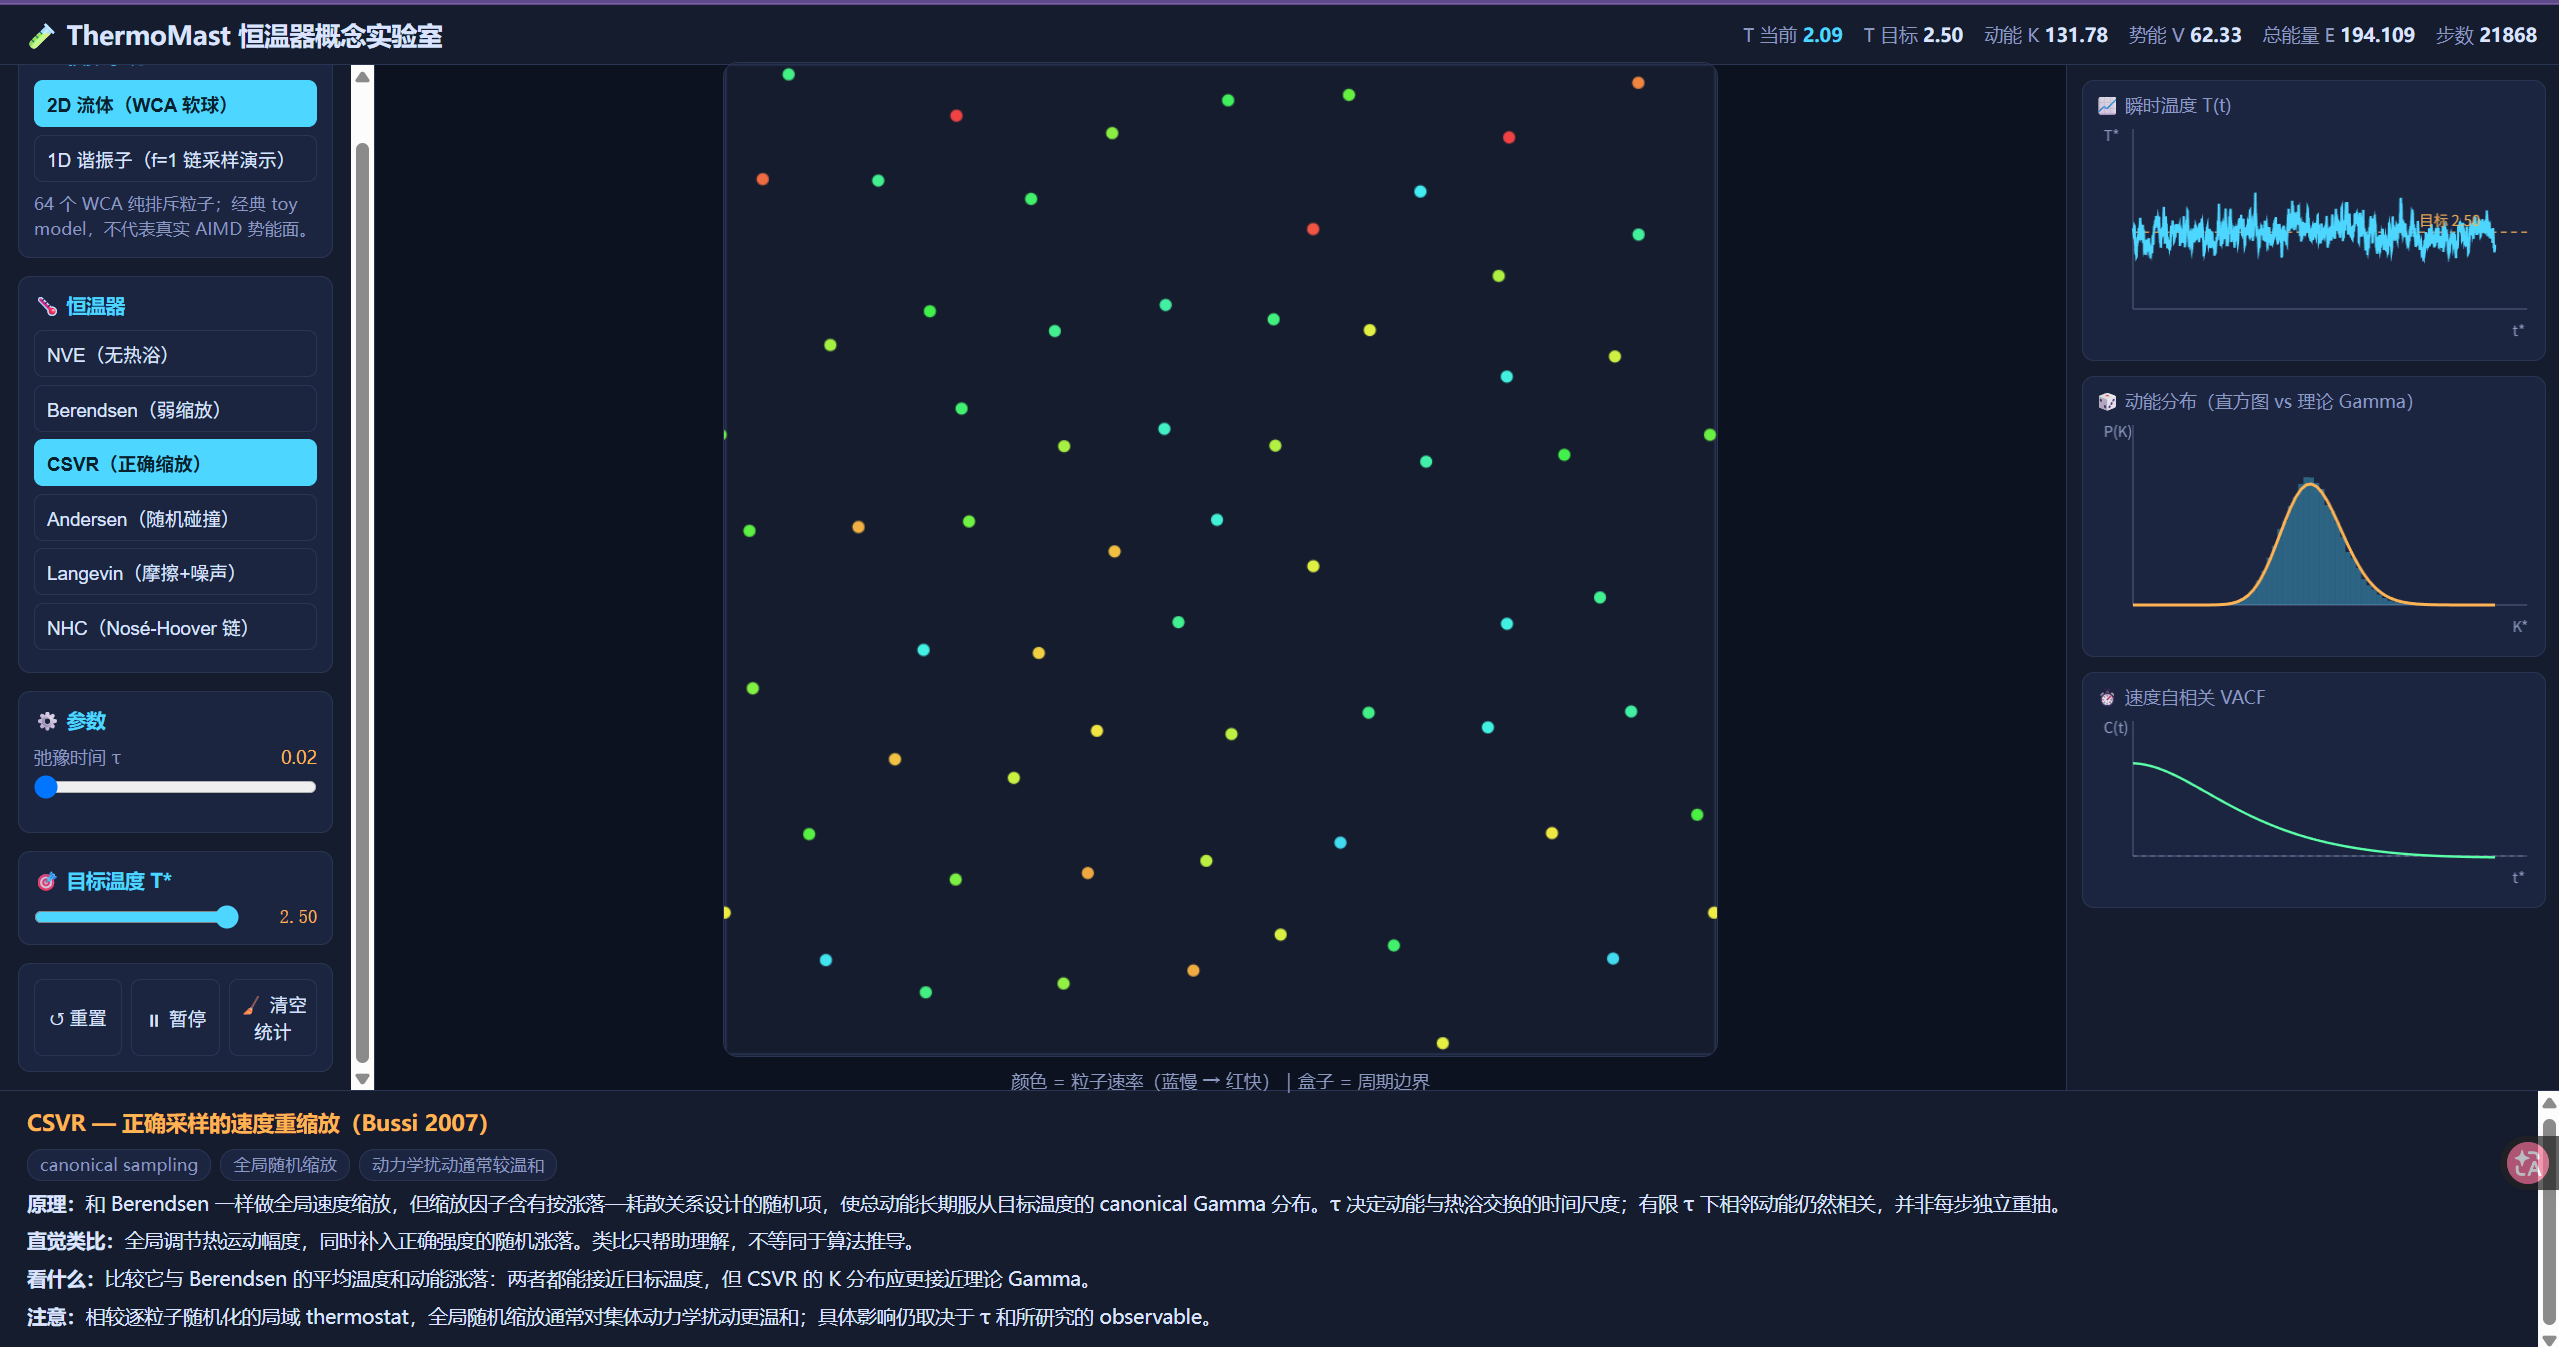This screenshot has height=1347, width=2559.
Task: Select the 2D 流体 (WCA 软球) system
Action: (x=175, y=104)
